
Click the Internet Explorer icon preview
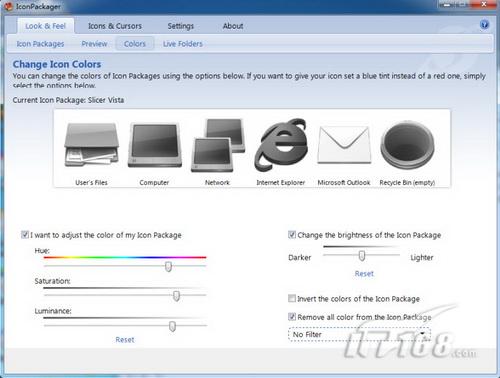pyautogui.click(x=281, y=145)
